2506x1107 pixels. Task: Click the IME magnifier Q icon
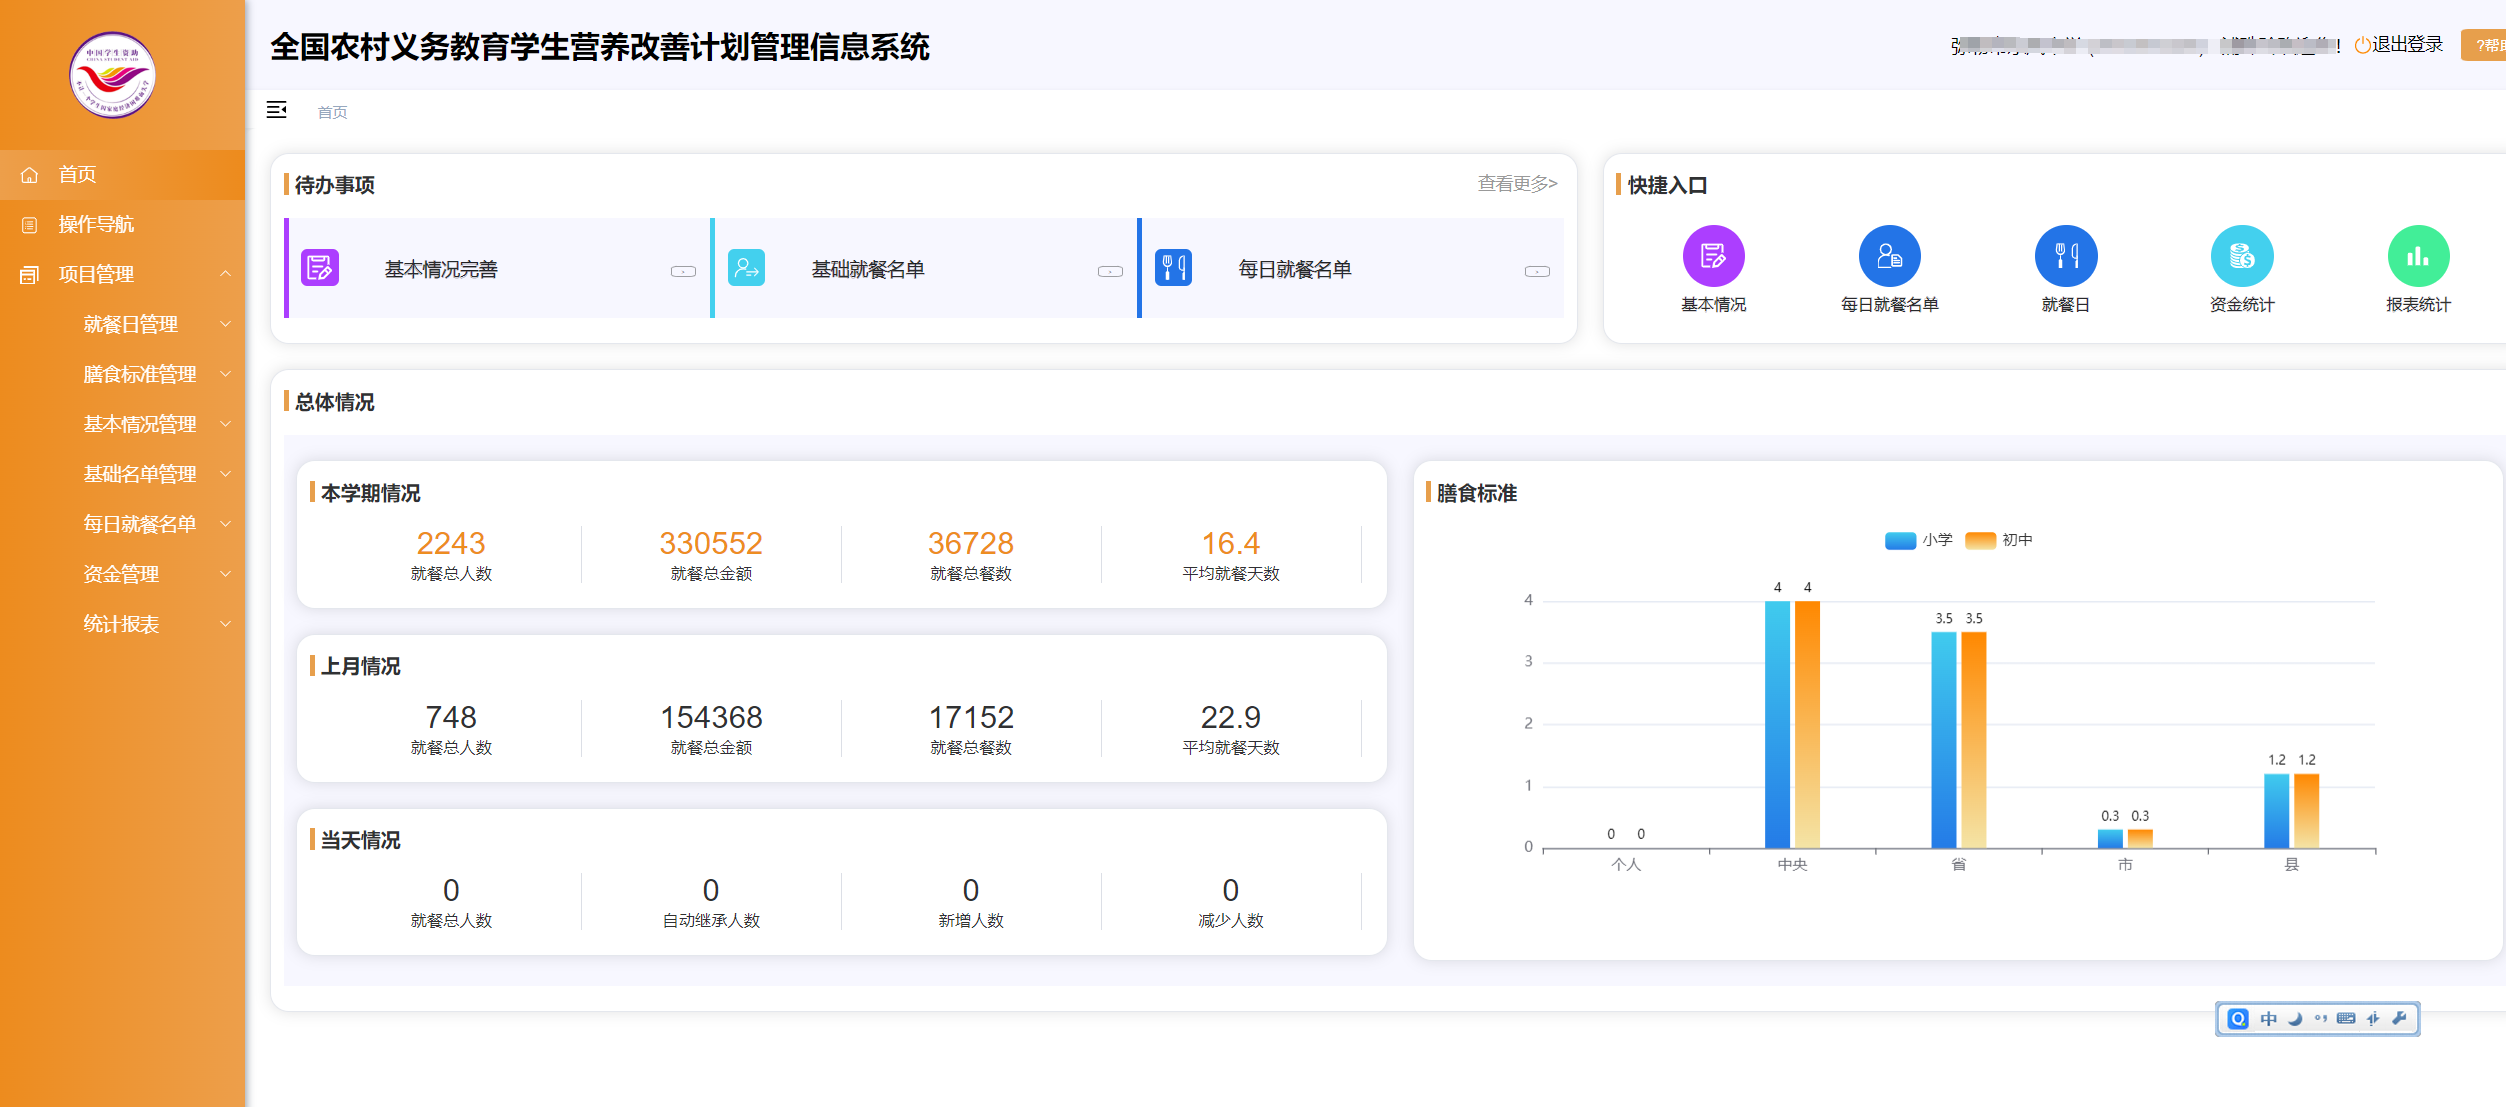click(2239, 1019)
